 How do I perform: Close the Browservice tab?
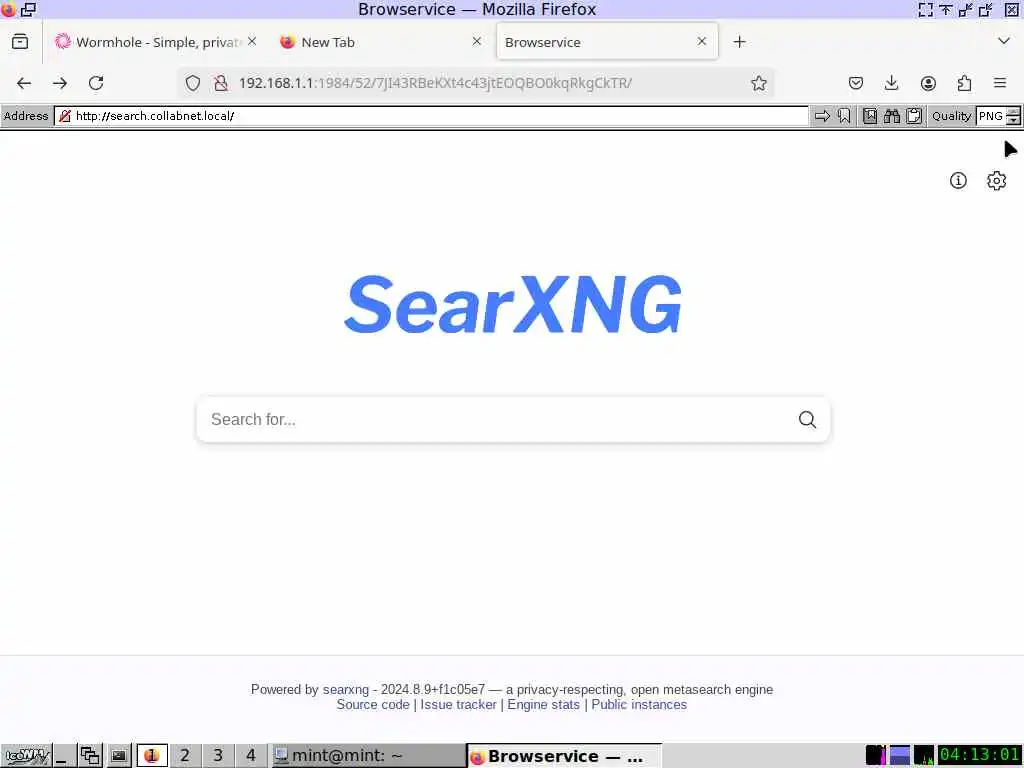tap(702, 41)
